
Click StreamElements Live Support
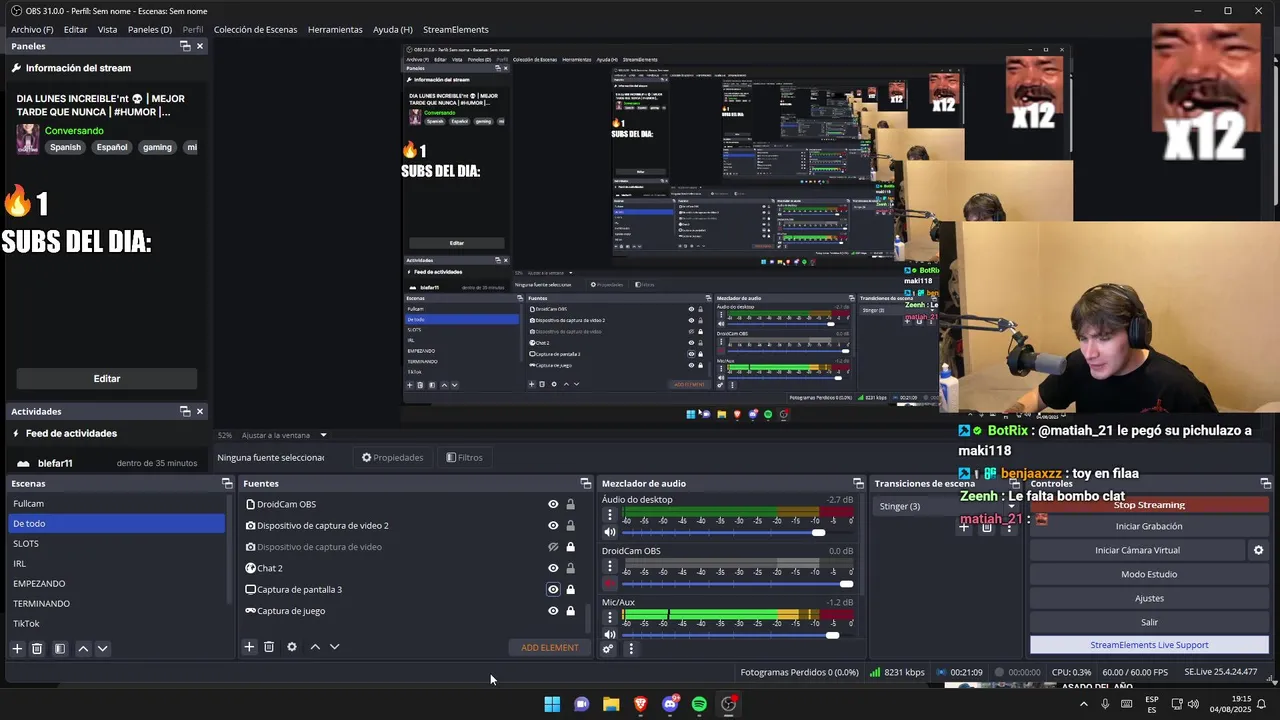1149,645
